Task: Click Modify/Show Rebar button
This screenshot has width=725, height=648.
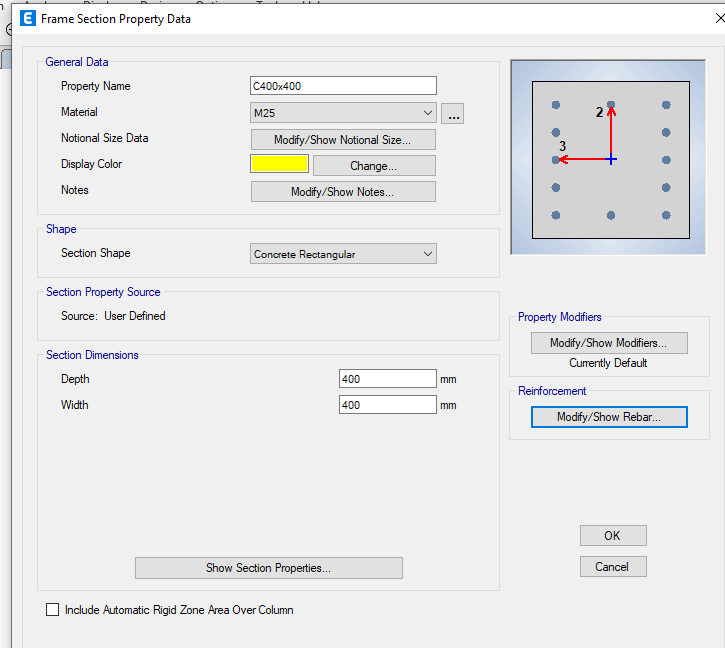Action: pos(609,417)
